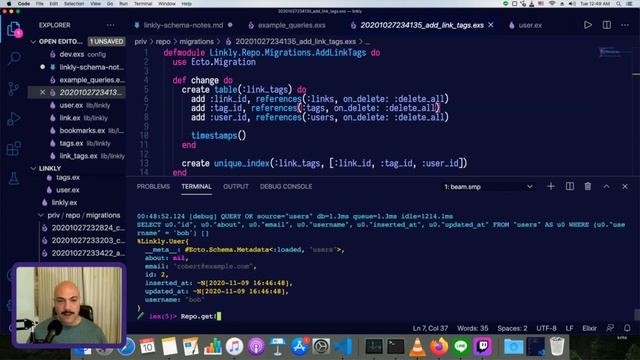Run the current file with play icon
Image resolution: width=640 pixels, height=360 pixels.
click(x=588, y=25)
